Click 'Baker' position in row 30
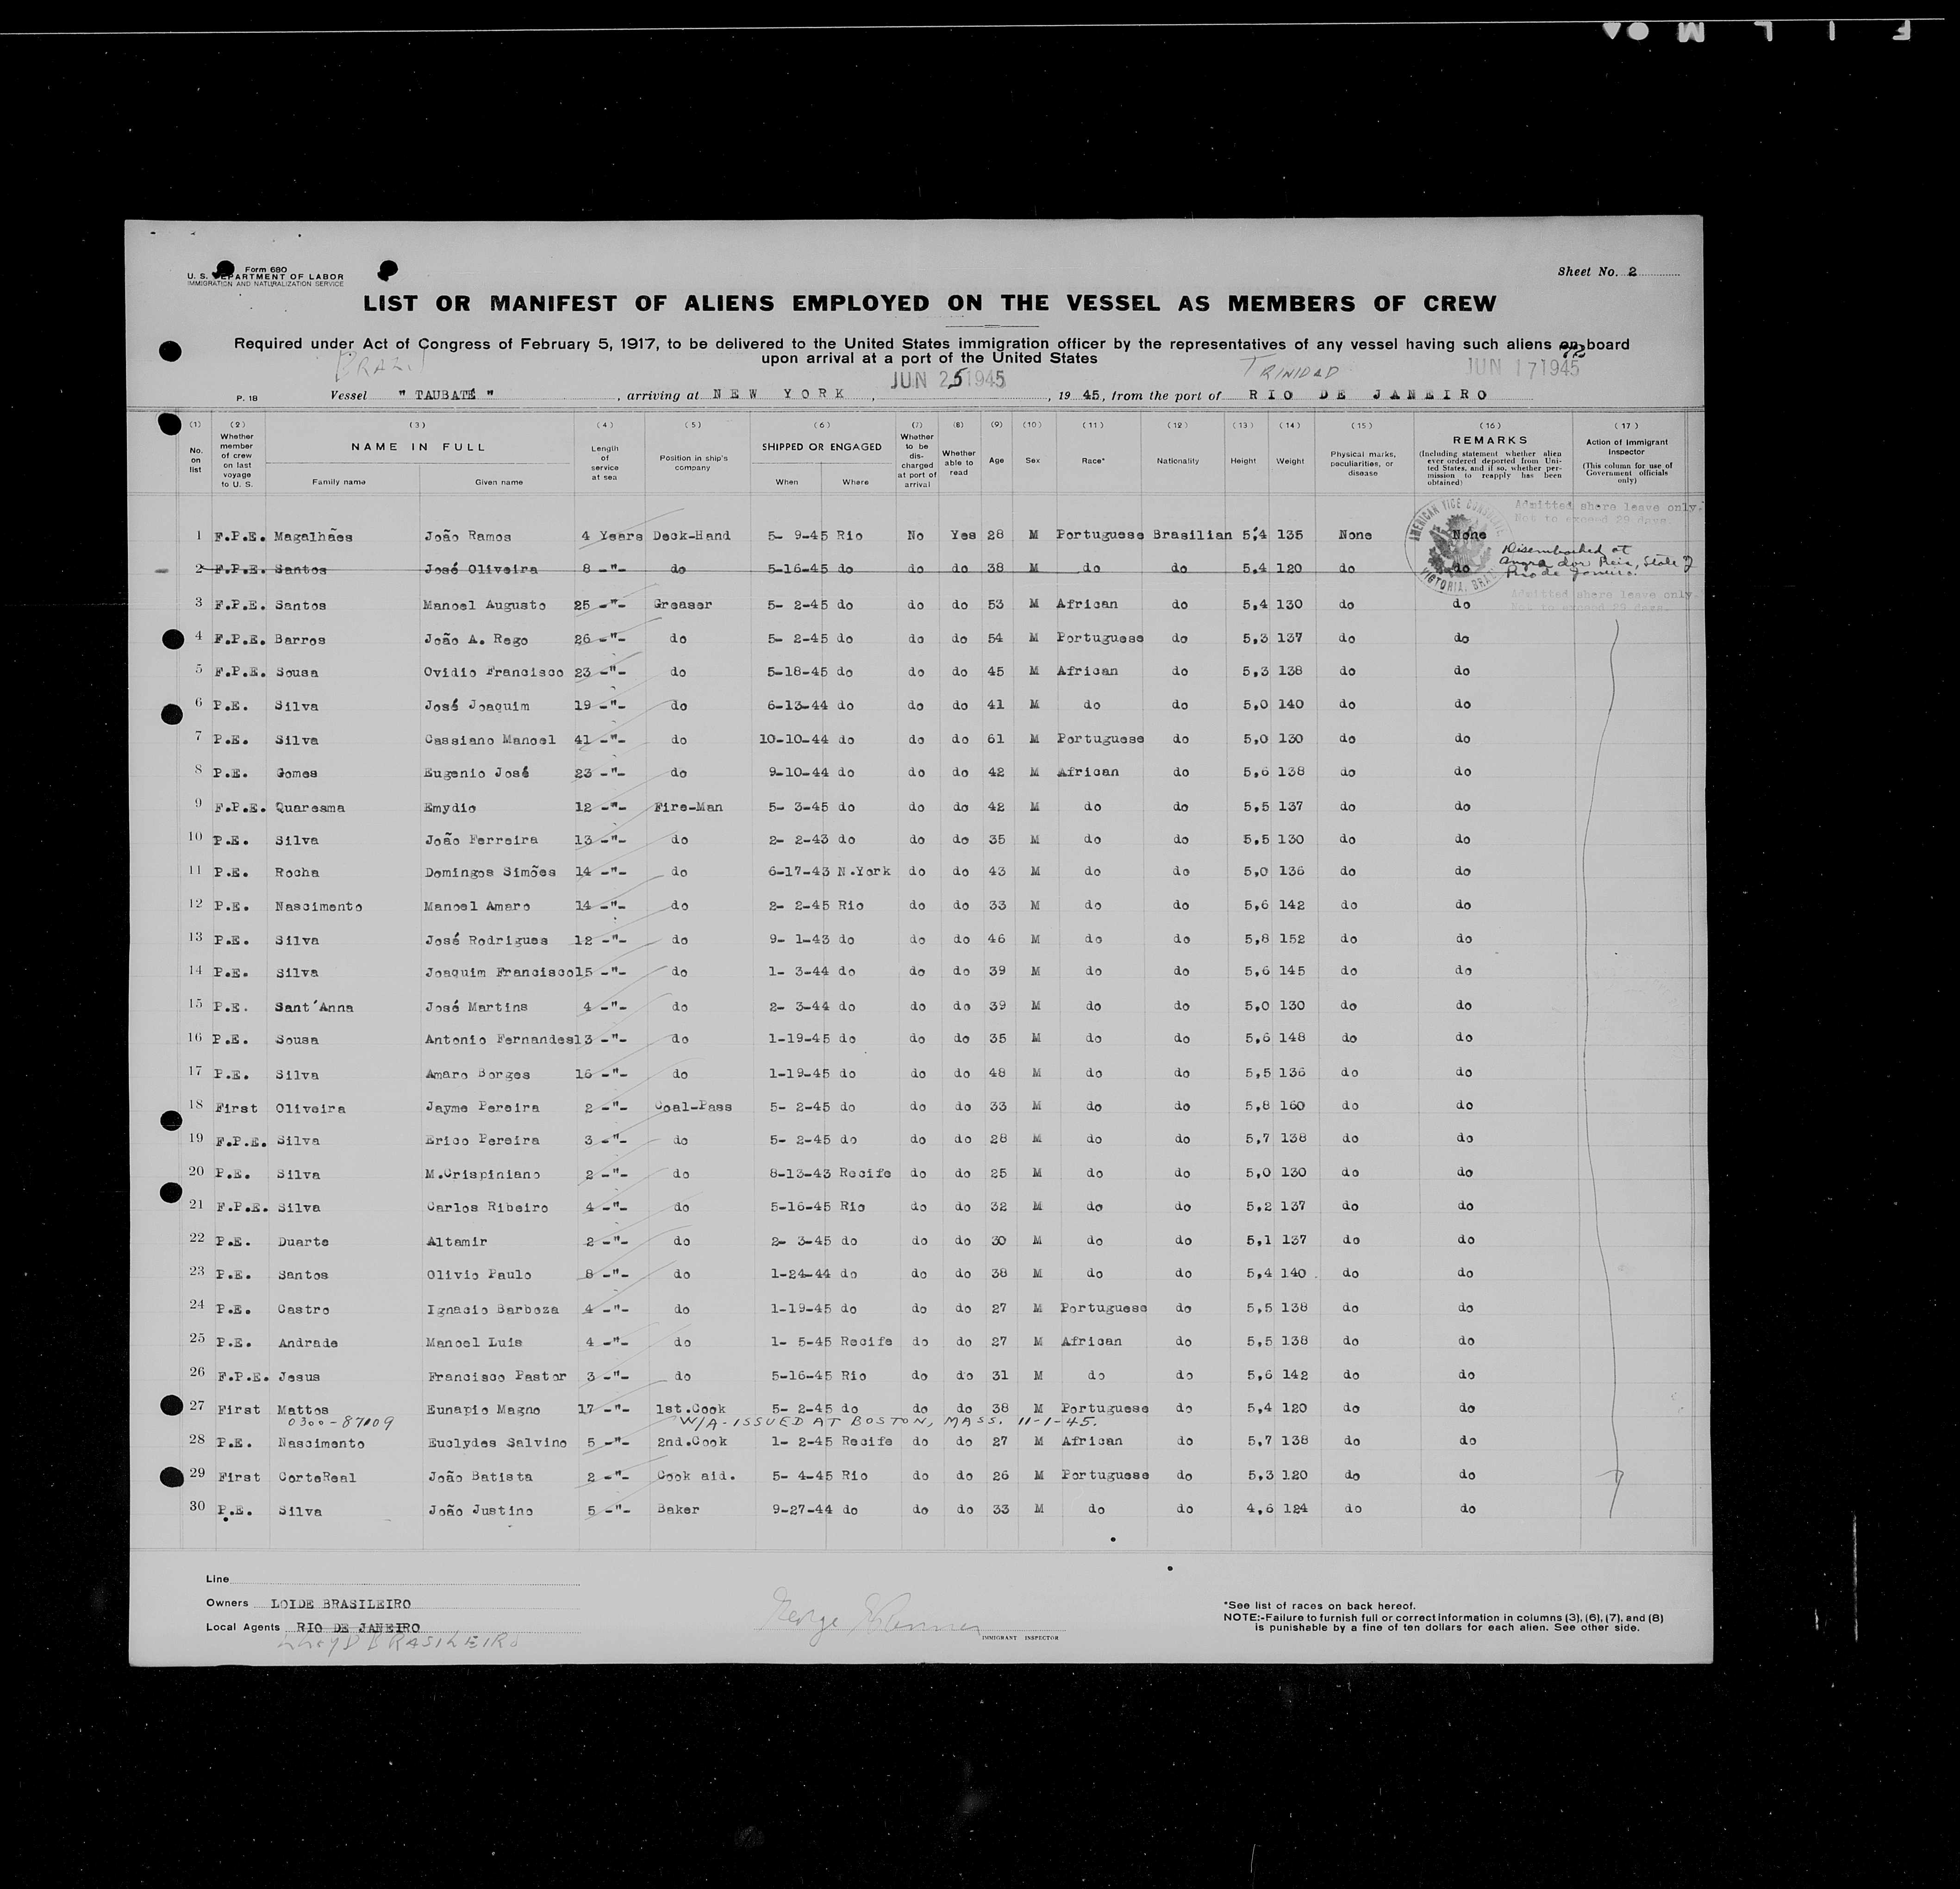Image resolution: width=1960 pixels, height=1889 pixels. pos(678,1510)
